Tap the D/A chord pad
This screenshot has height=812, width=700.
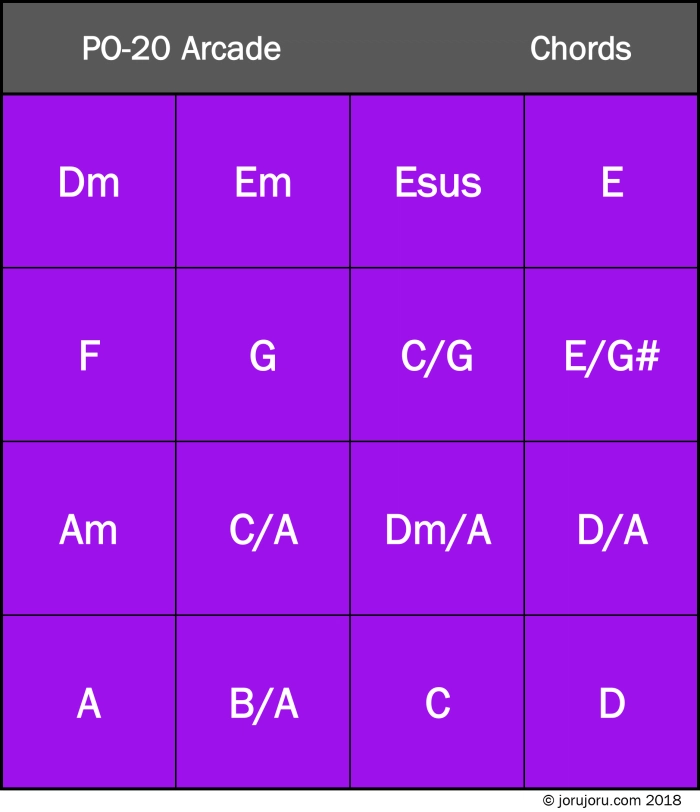point(612,529)
